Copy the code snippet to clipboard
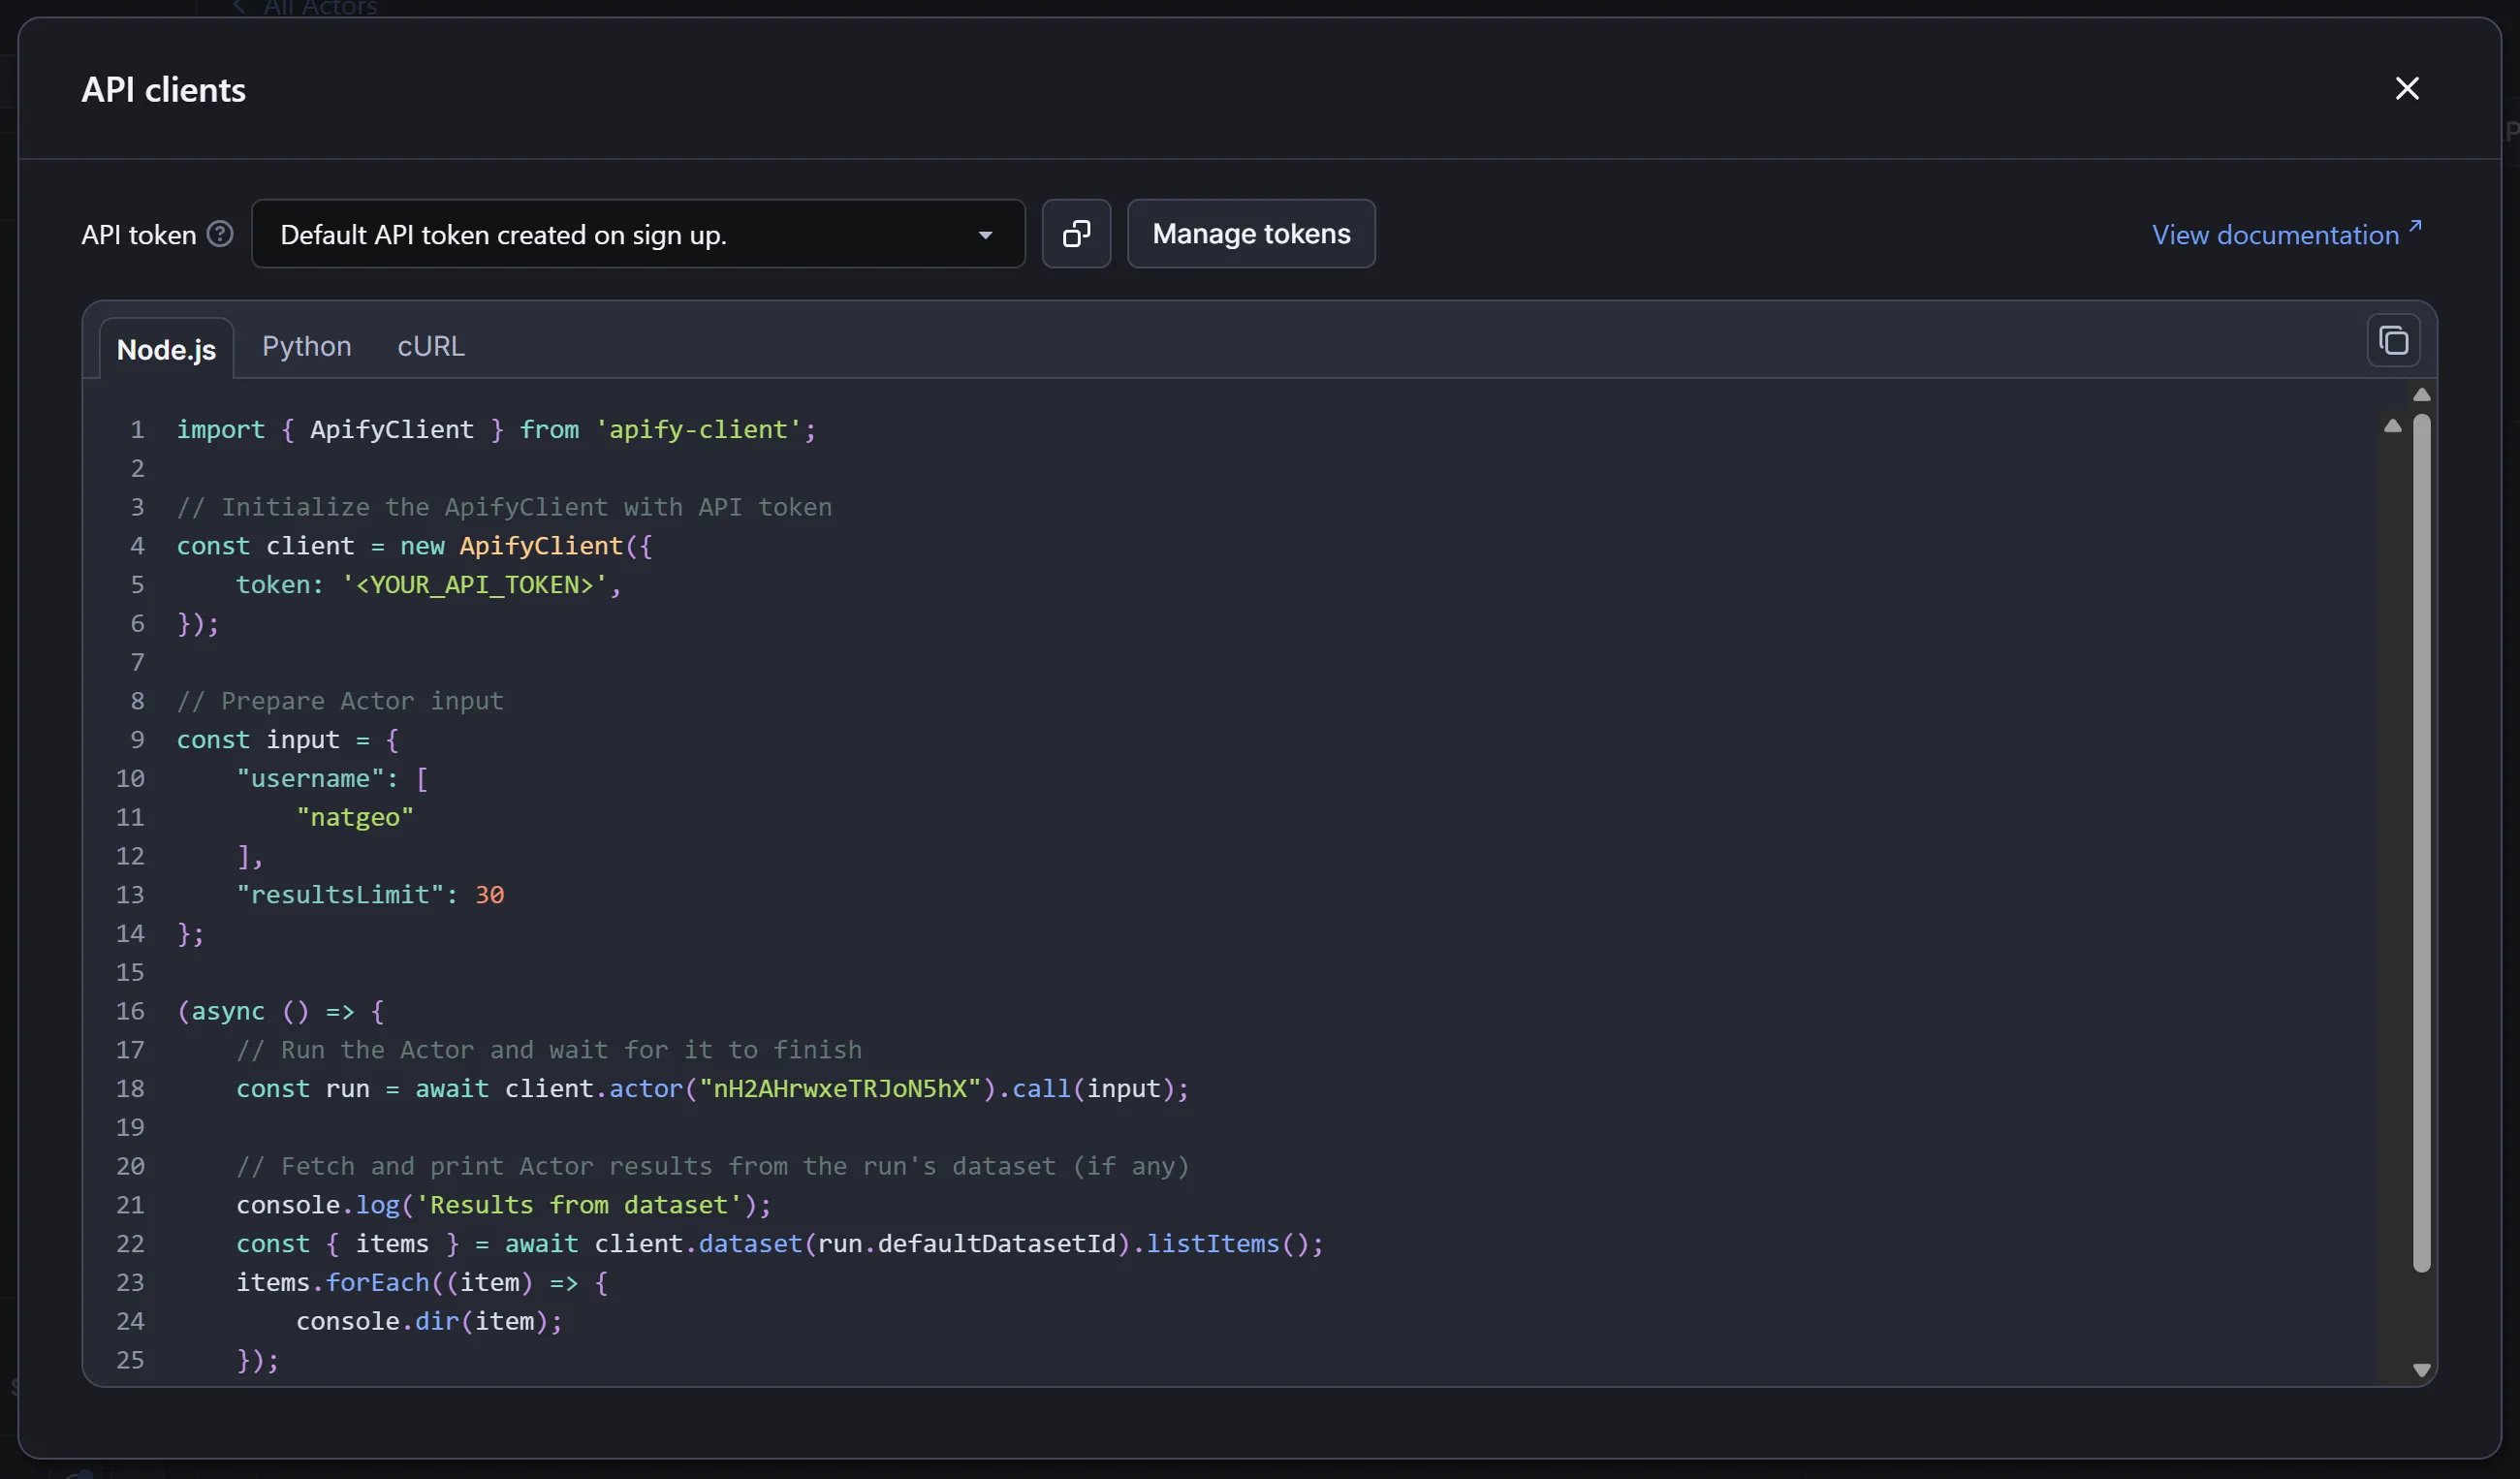 [x=2393, y=341]
